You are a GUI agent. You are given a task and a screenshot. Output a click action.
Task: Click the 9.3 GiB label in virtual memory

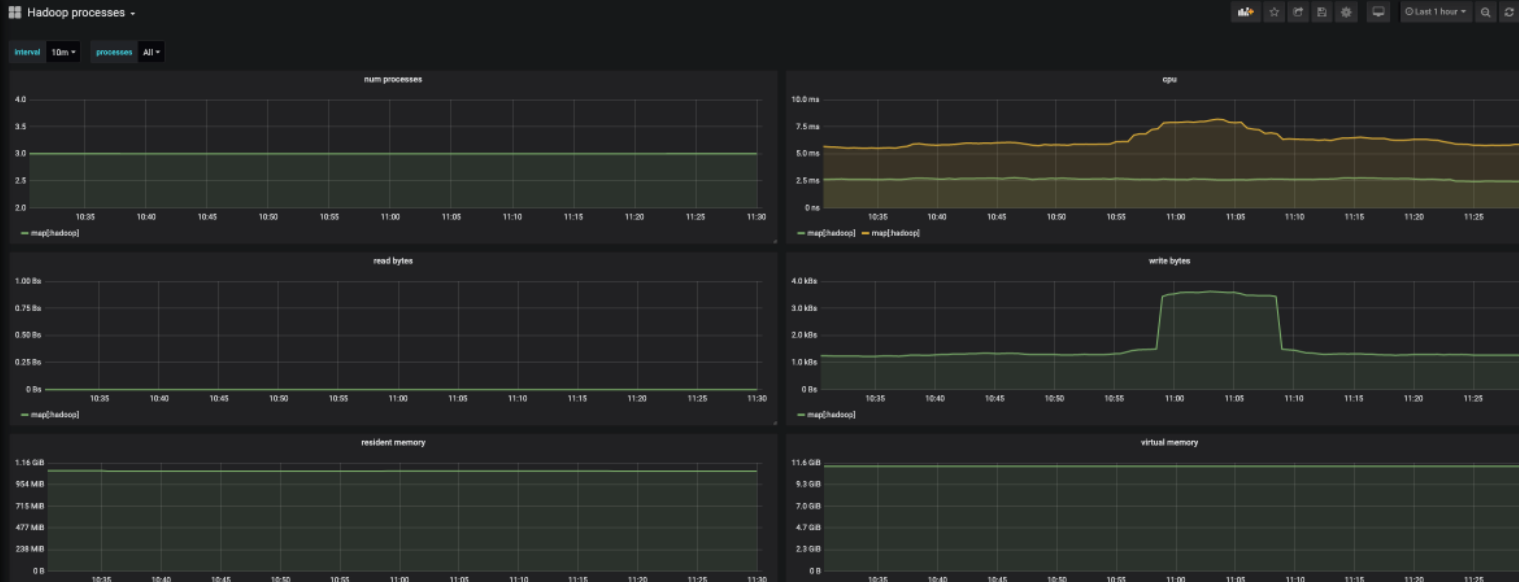(x=808, y=484)
